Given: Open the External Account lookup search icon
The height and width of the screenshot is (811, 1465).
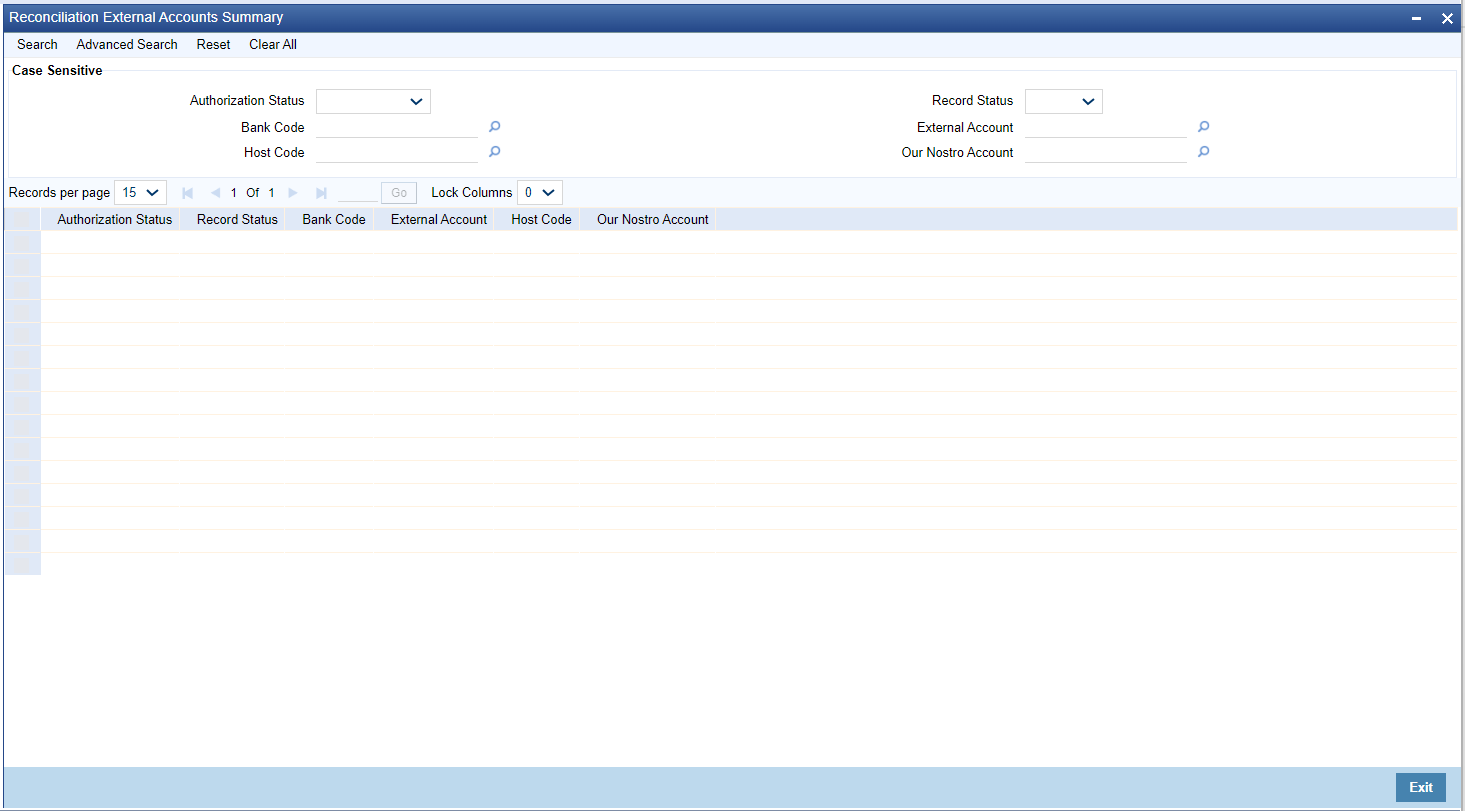Looking at the screenshot, I should [1204, 127].
